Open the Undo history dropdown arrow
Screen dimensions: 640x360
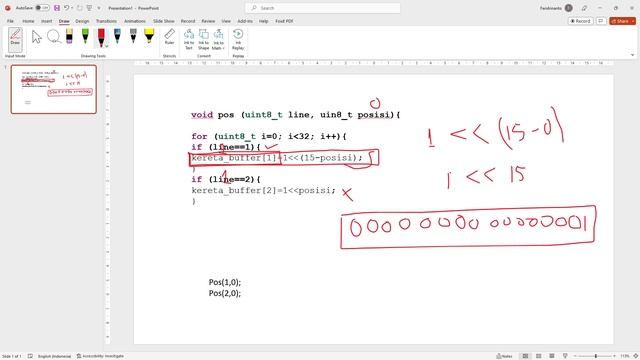click(x=72, y=8)
